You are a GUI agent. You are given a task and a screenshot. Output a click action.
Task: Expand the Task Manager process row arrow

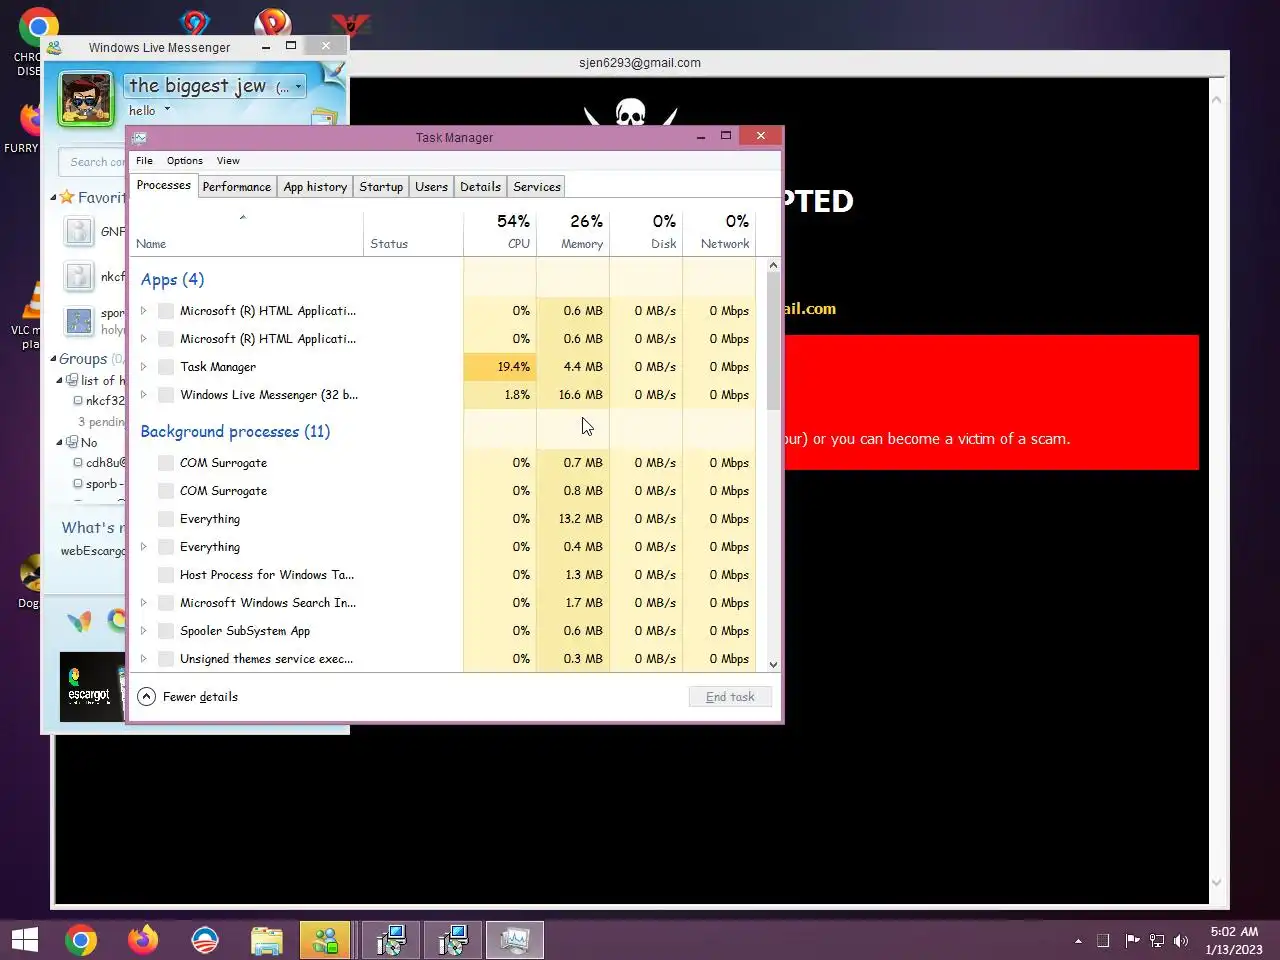pyautogui.click(x=144, y=367)
